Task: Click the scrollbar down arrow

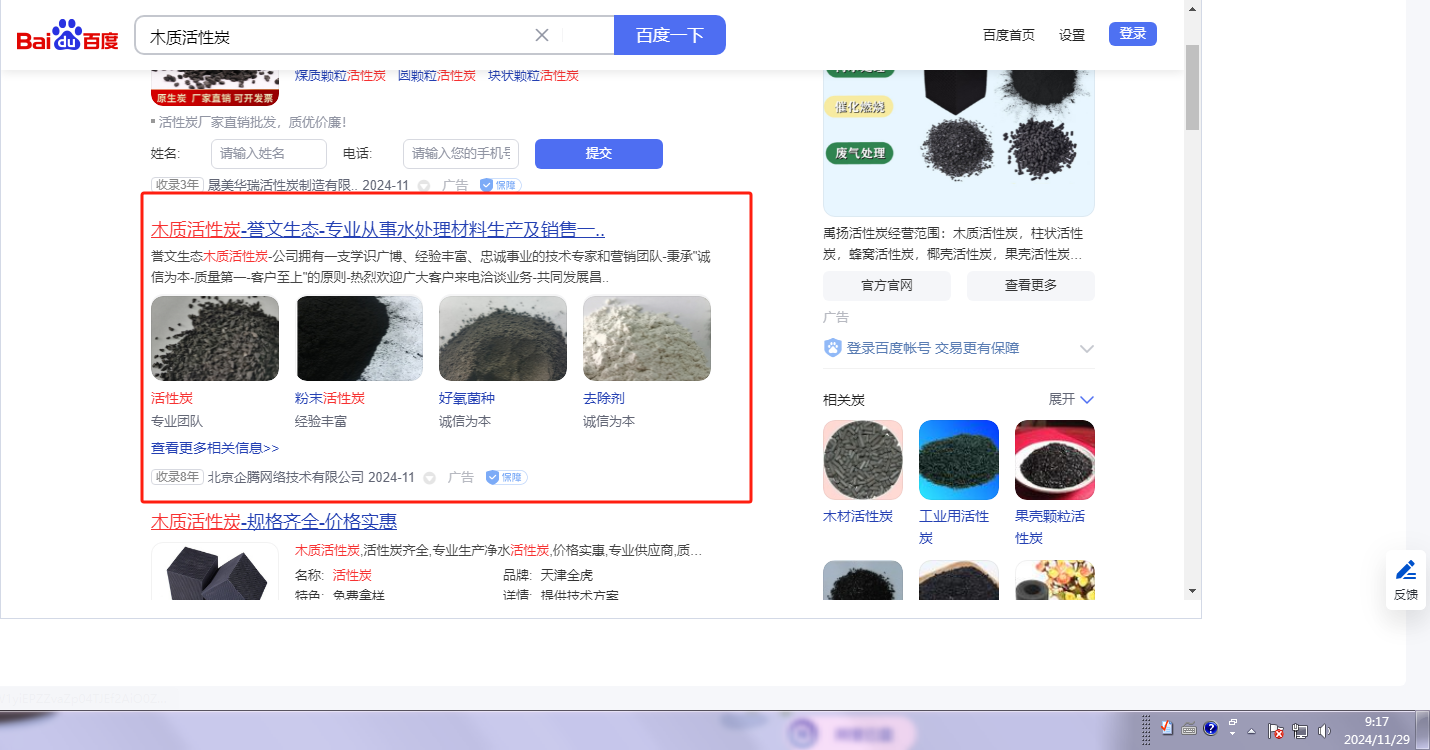Action: pyautogui.click(x=1192, y=591)
